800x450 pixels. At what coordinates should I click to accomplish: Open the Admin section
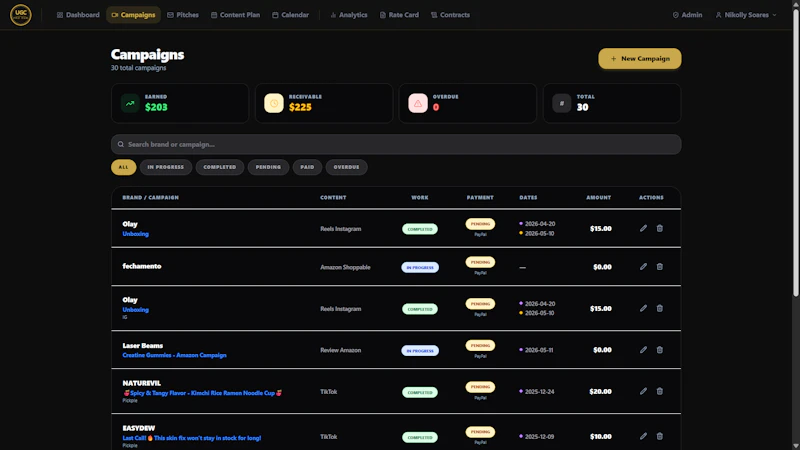point(687,15)
